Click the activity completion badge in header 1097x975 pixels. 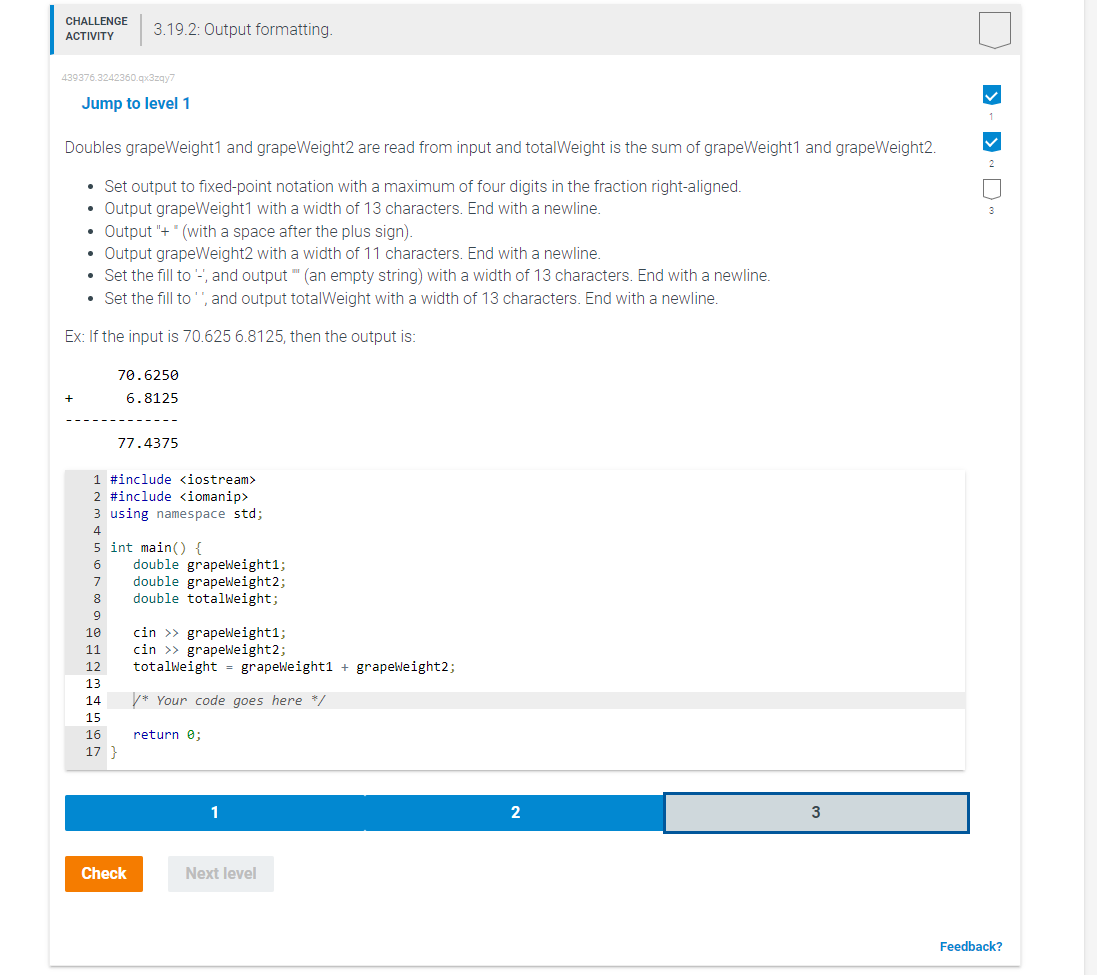[994, 30]
